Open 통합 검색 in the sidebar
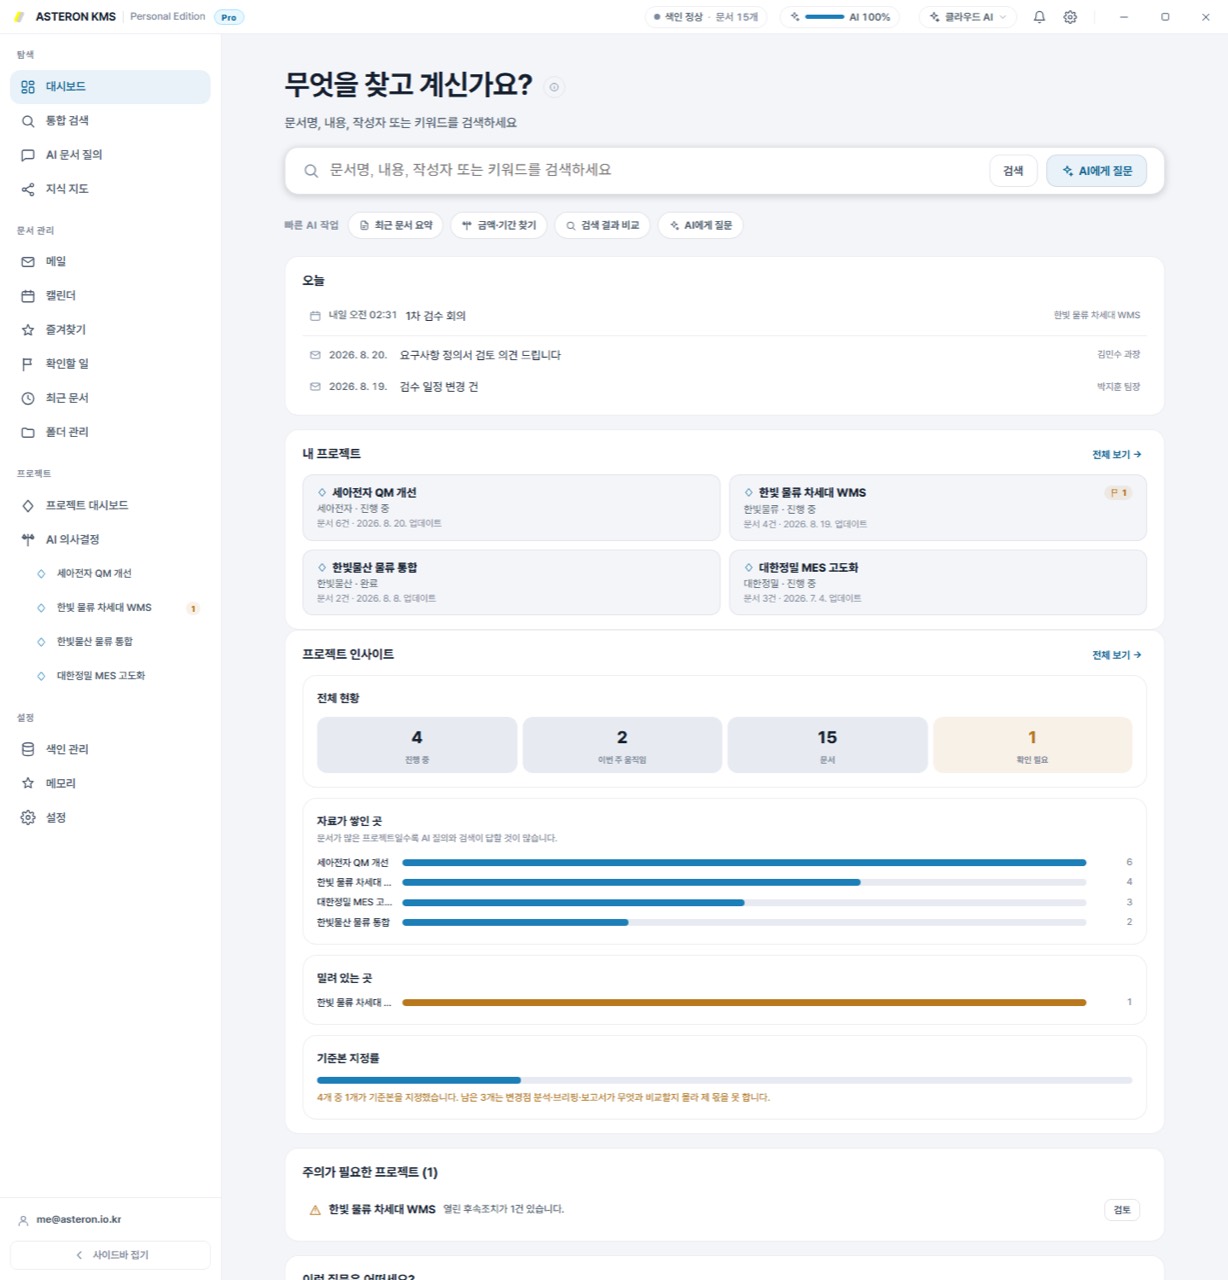The image size is (1228, 1280). pyautogui.click(x=110, y=121)
